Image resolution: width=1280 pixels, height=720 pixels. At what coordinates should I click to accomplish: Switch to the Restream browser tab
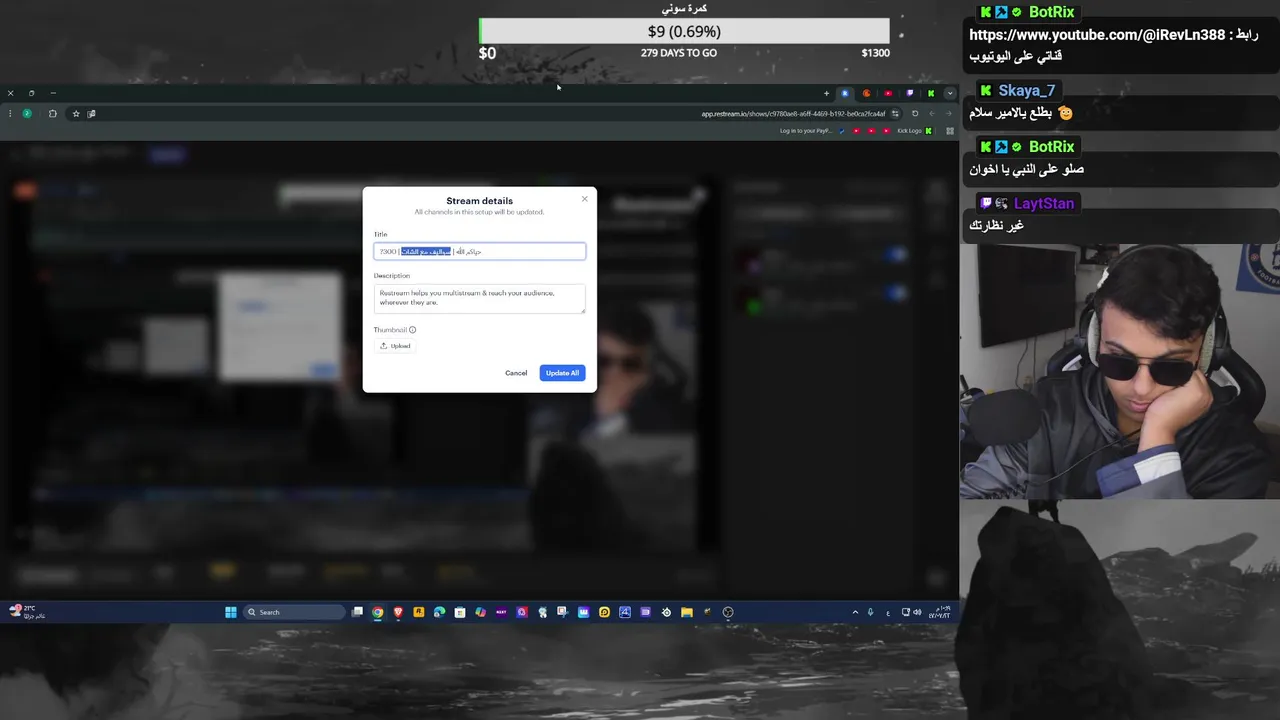coord(845,93)
